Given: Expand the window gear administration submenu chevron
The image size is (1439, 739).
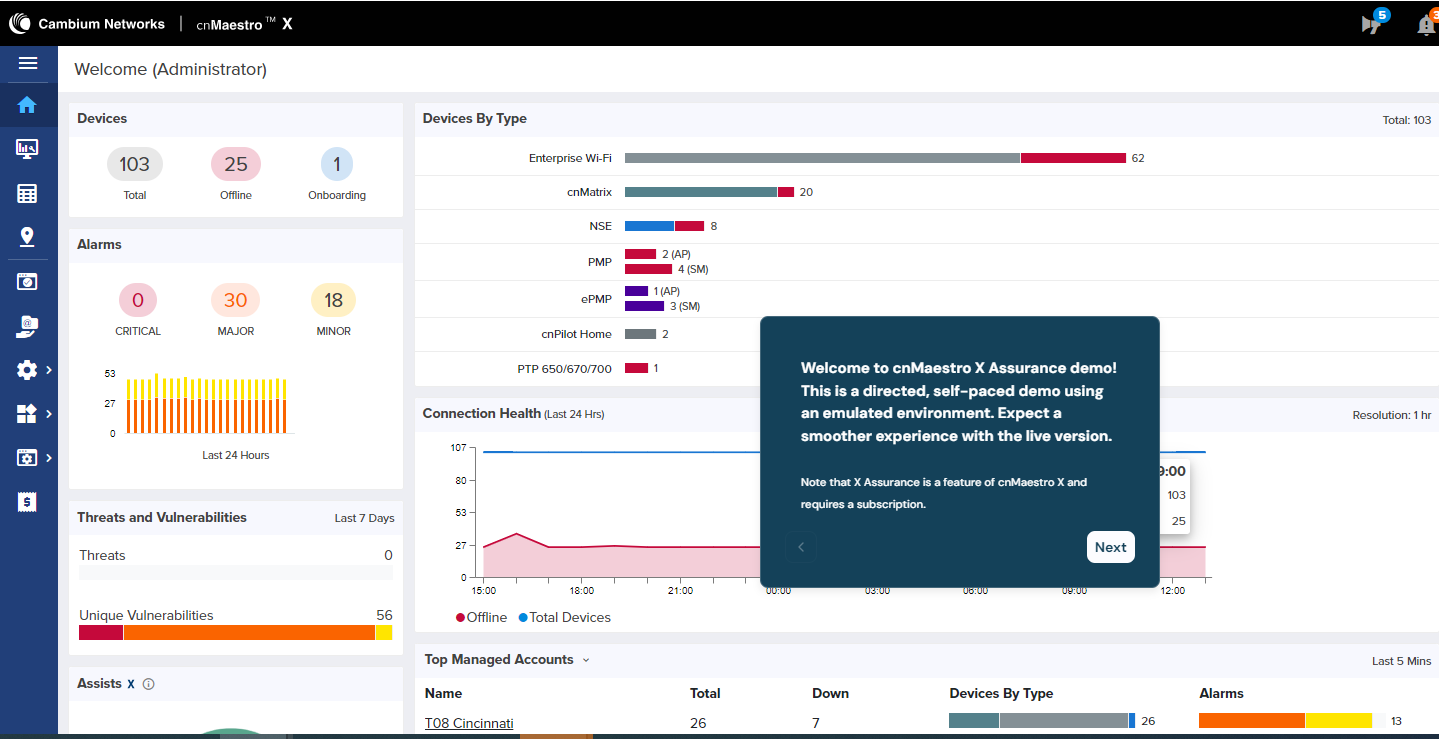Looking at the screenshot, I should pyautogui.click(x=49, y=457).
